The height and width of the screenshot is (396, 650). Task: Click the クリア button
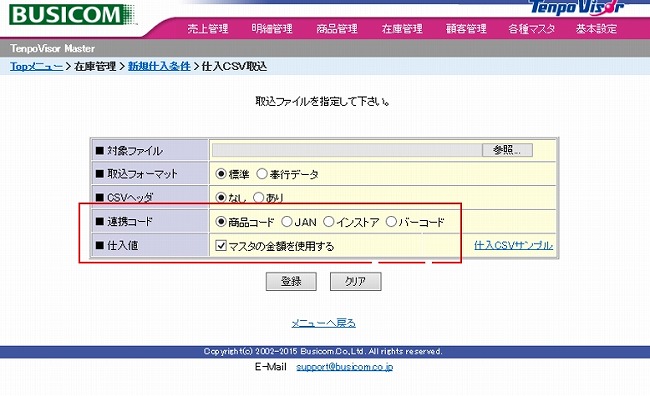click(x=355, y=282)
